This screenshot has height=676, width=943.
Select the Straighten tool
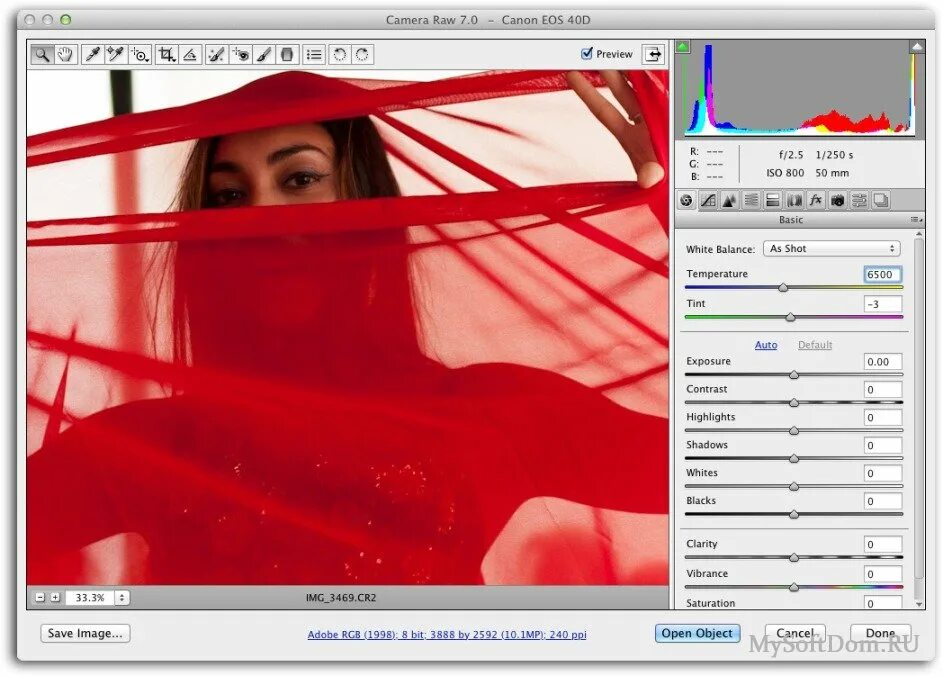tap(190, 55)
